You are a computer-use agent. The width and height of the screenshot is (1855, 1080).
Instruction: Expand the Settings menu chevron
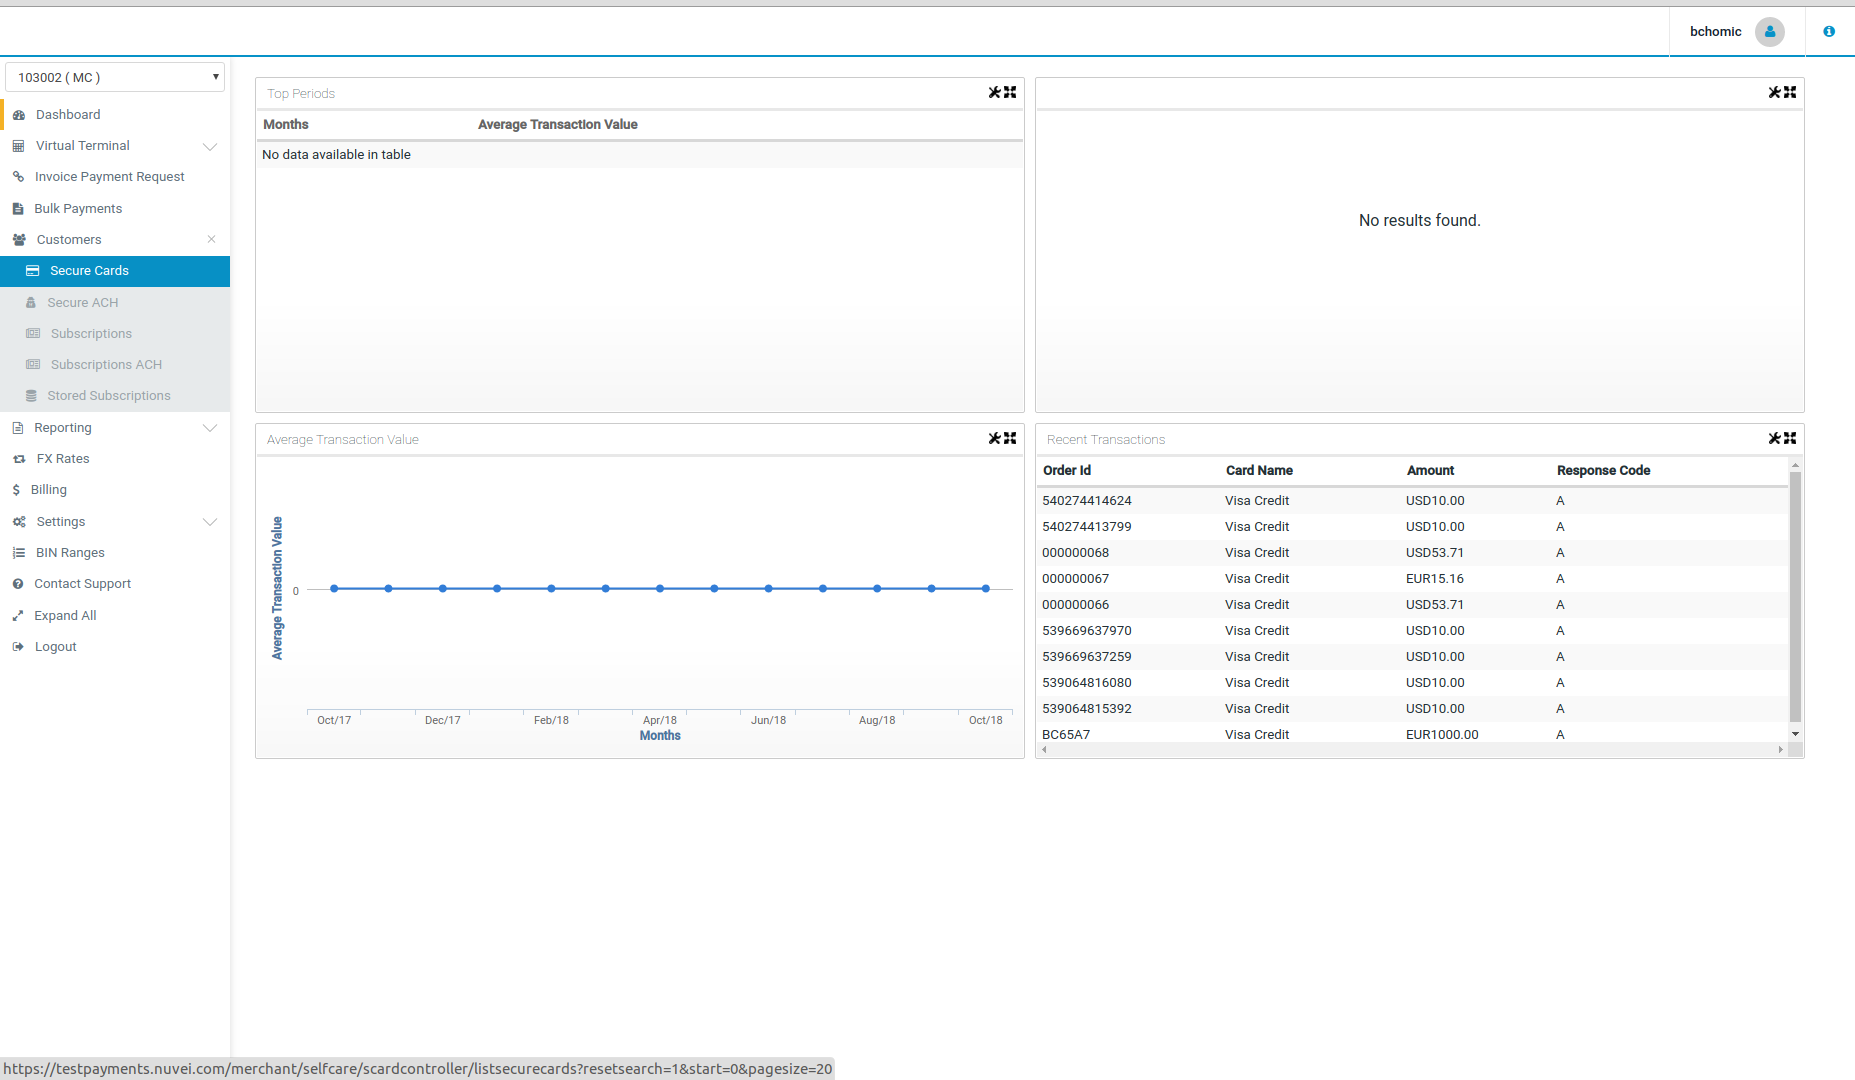click(x=210, y=522)
